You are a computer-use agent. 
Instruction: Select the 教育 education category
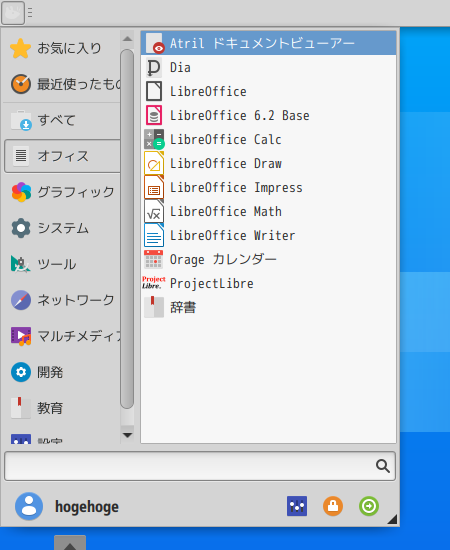point(62,408)
